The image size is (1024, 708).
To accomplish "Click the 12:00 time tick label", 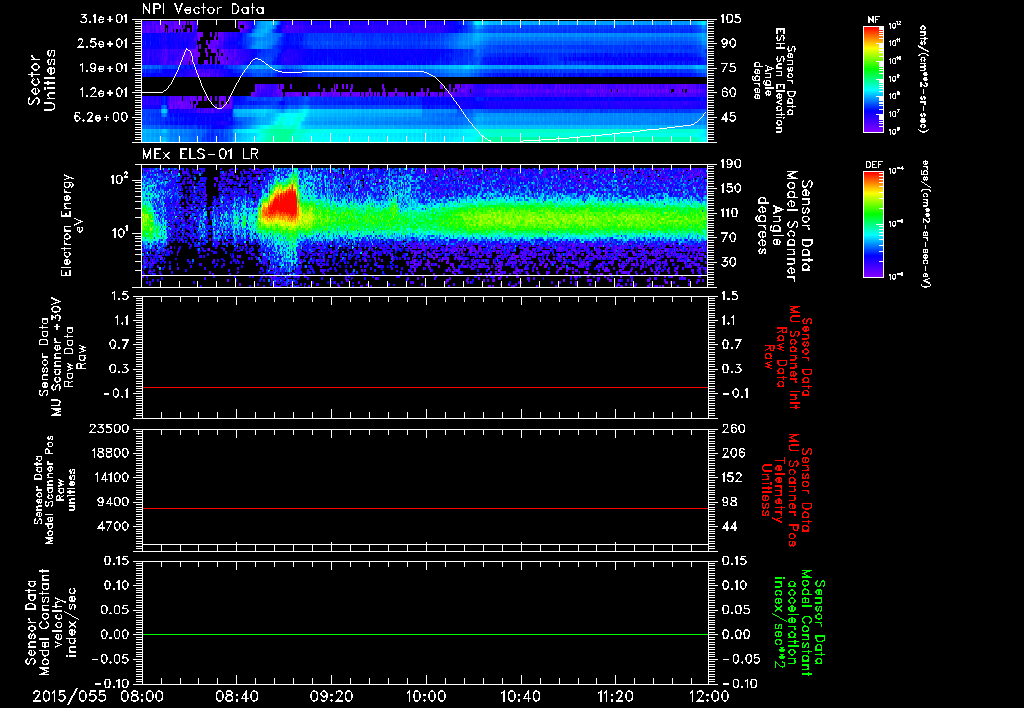I will (709, 696).
